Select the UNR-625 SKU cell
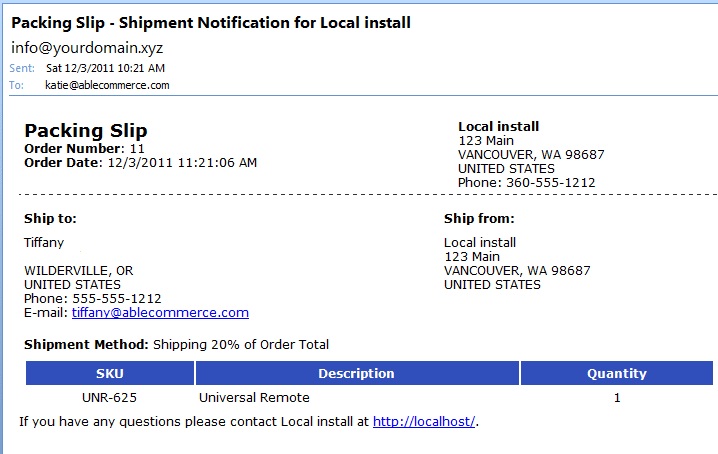The image size is (718, 454). tap(110, 397)
